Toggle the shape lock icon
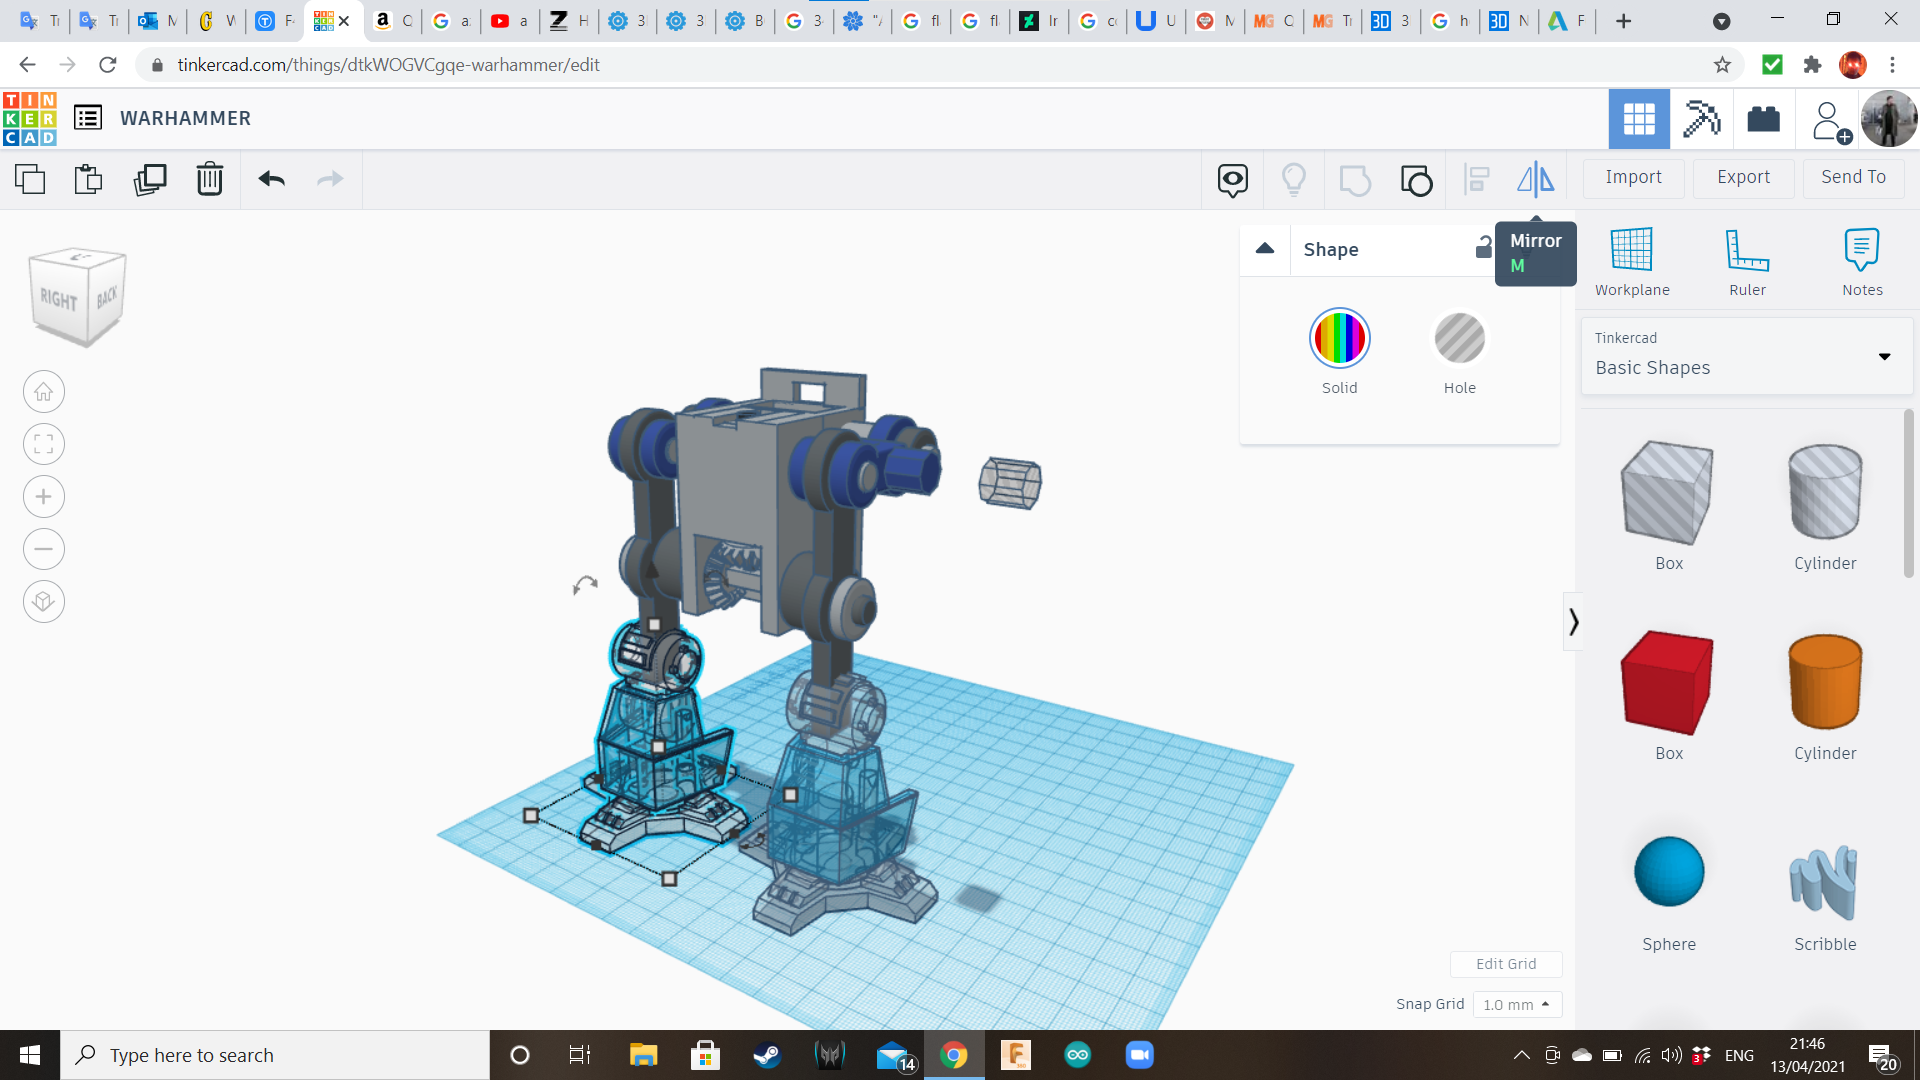The width and height of the screenshot is (1920, 1080). click(1483, 248)
